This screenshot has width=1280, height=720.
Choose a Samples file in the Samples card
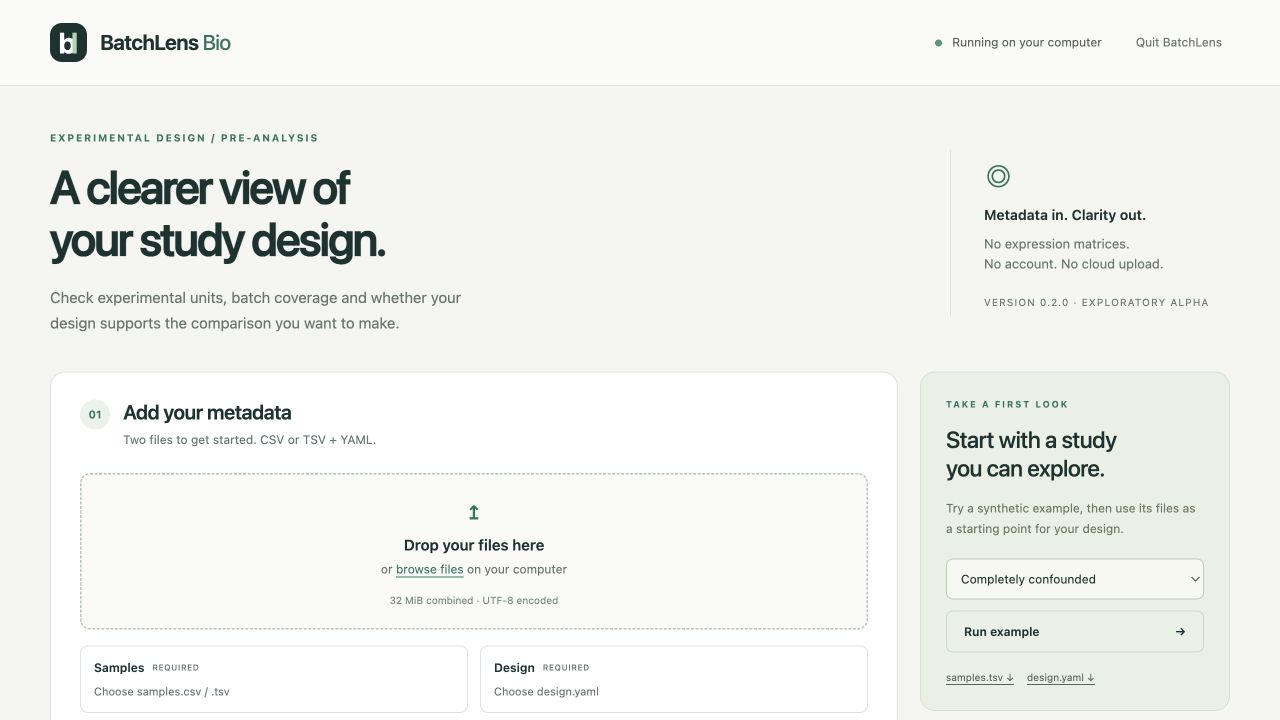click(x=274, y=679)
